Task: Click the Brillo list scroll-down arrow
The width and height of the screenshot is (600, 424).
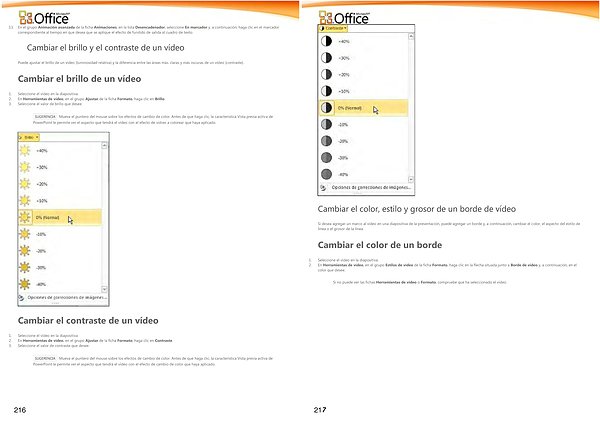Action: [x=104, y=289]
